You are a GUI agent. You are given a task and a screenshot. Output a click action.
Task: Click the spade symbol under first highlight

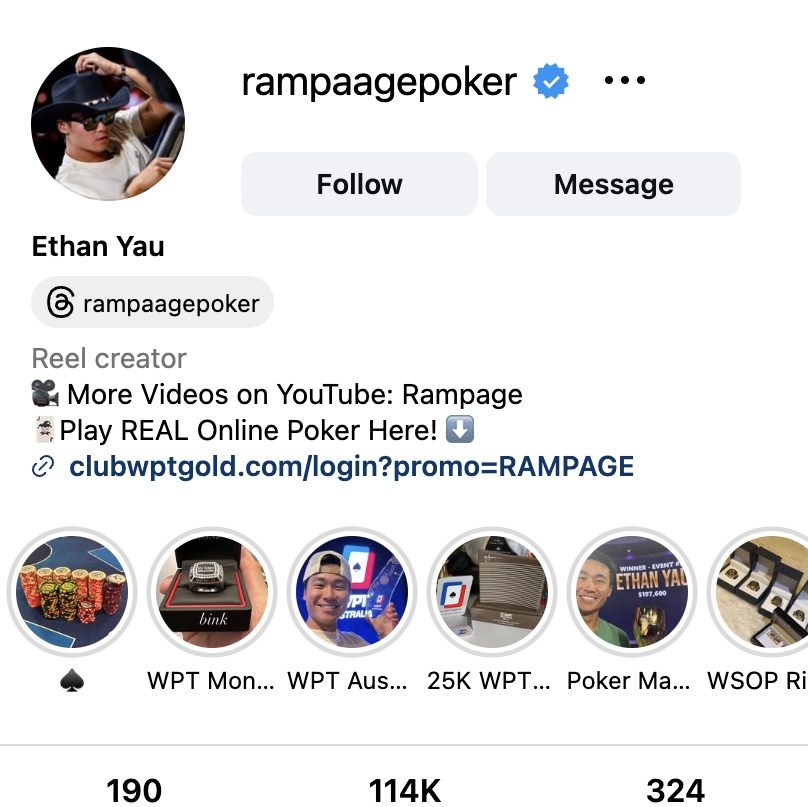coord(72,681)
